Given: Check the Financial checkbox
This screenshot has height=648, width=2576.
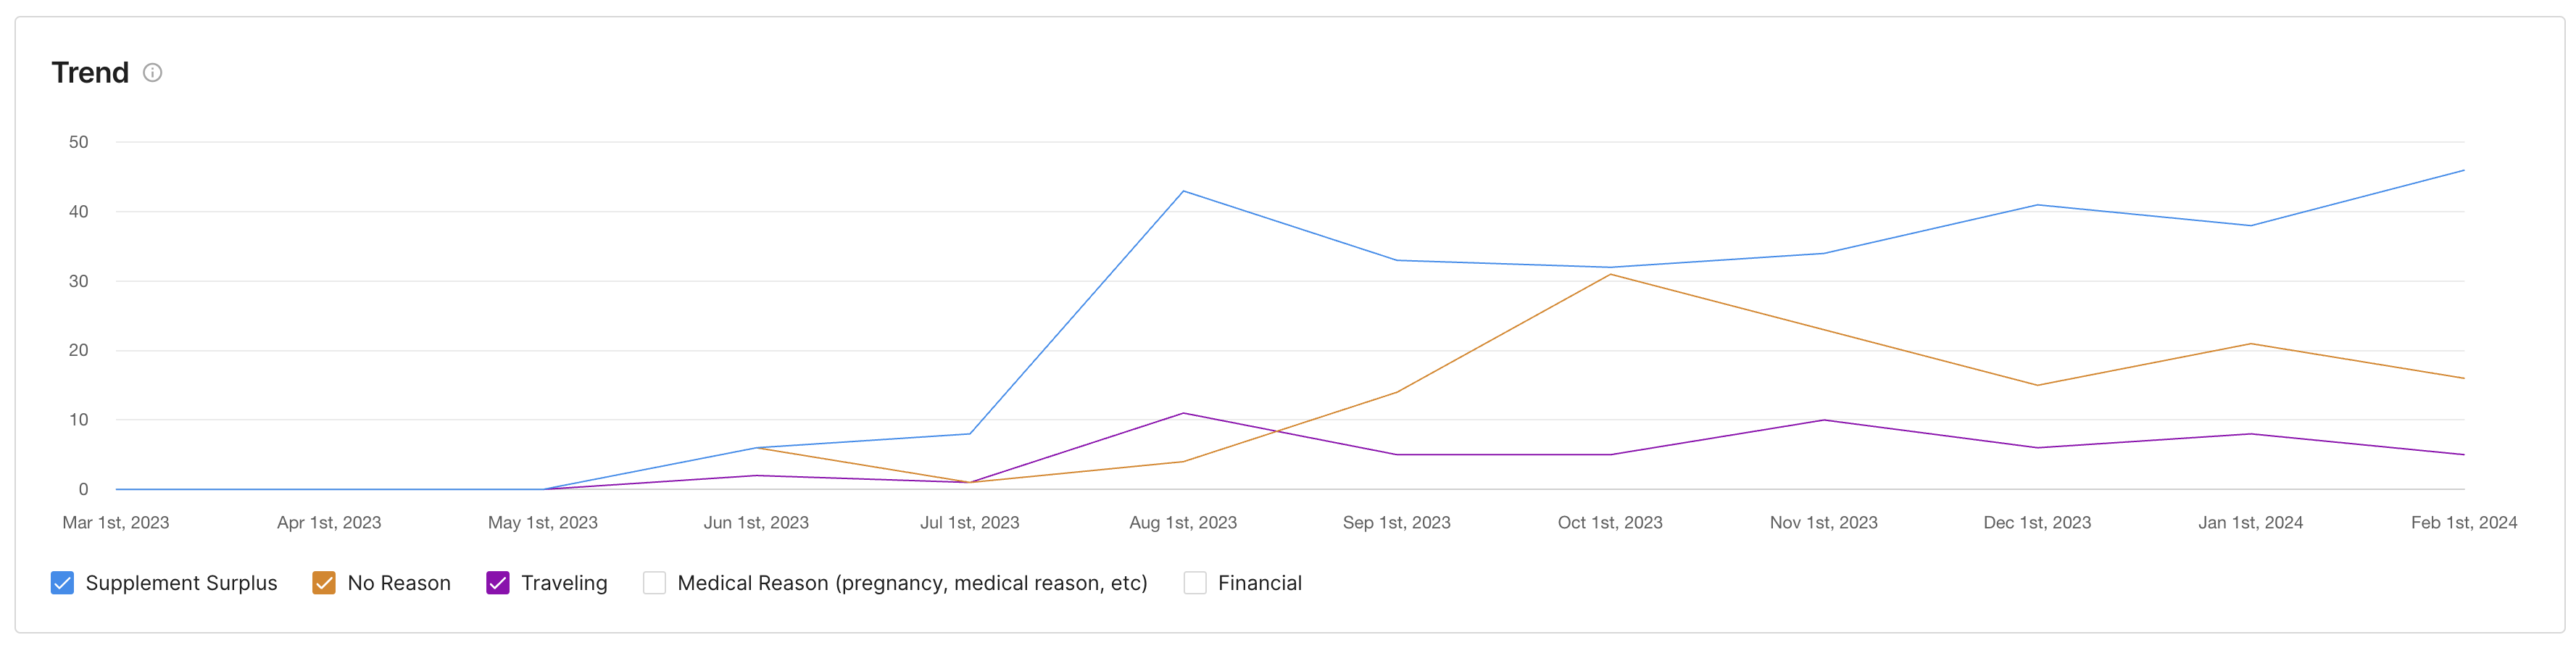Looking at the screenshot, I should [x=1194, y=583].
